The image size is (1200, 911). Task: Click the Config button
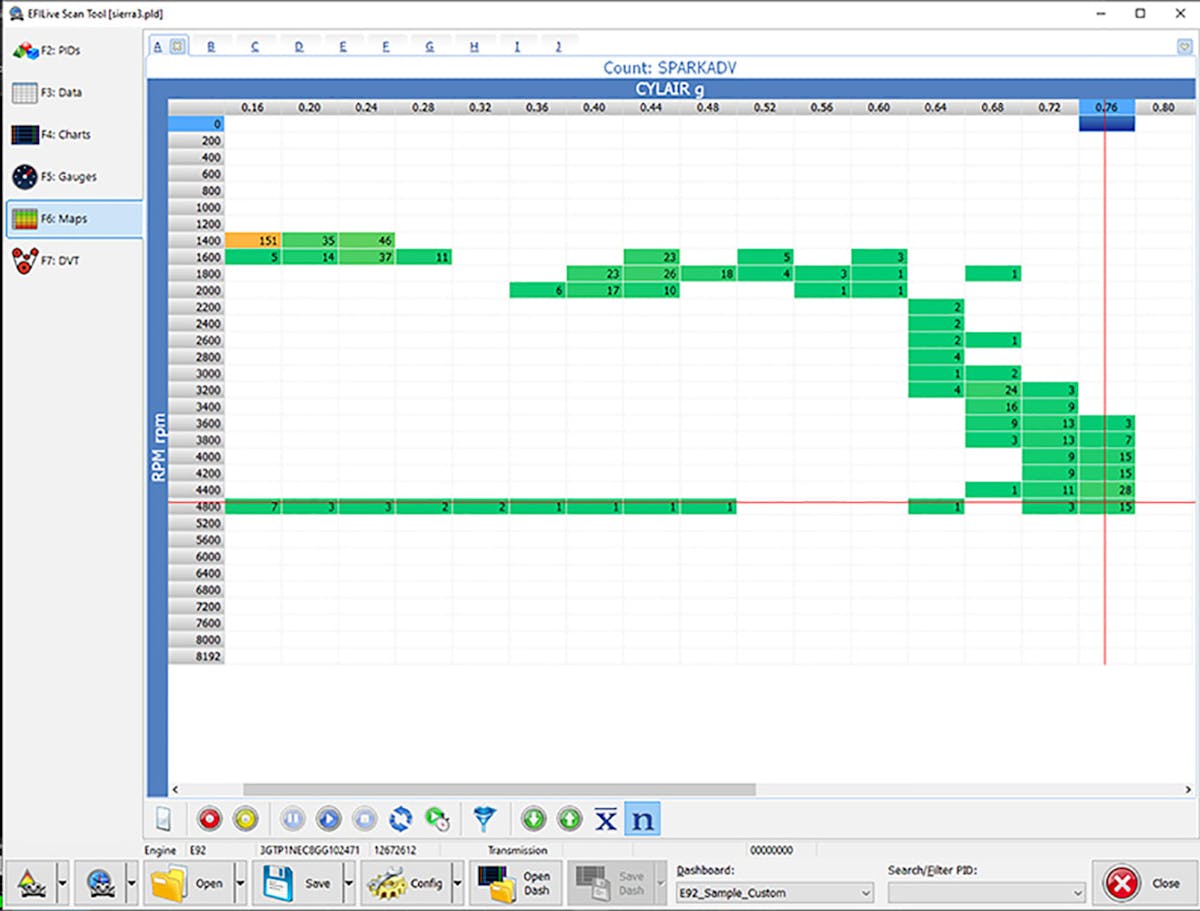[406, 884]
